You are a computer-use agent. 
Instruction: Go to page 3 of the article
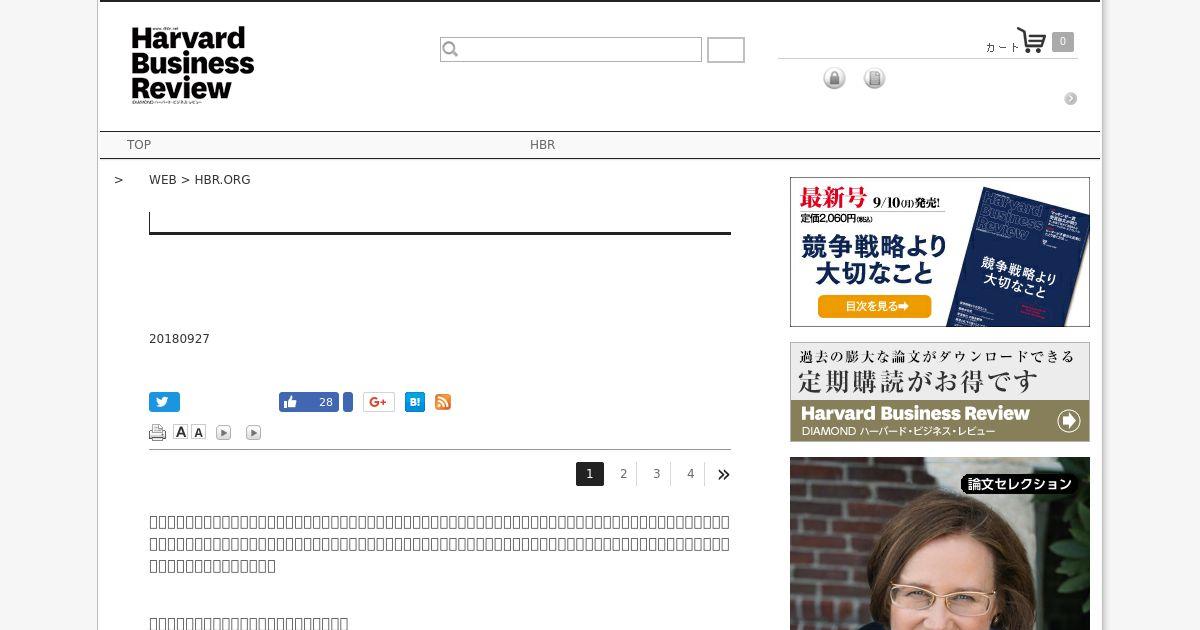656,474
